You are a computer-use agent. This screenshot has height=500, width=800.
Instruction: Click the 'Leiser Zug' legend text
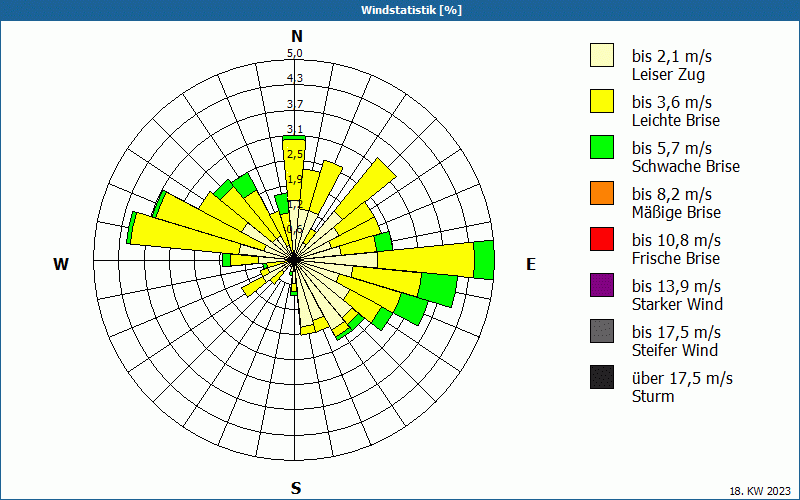click(668, 74)
